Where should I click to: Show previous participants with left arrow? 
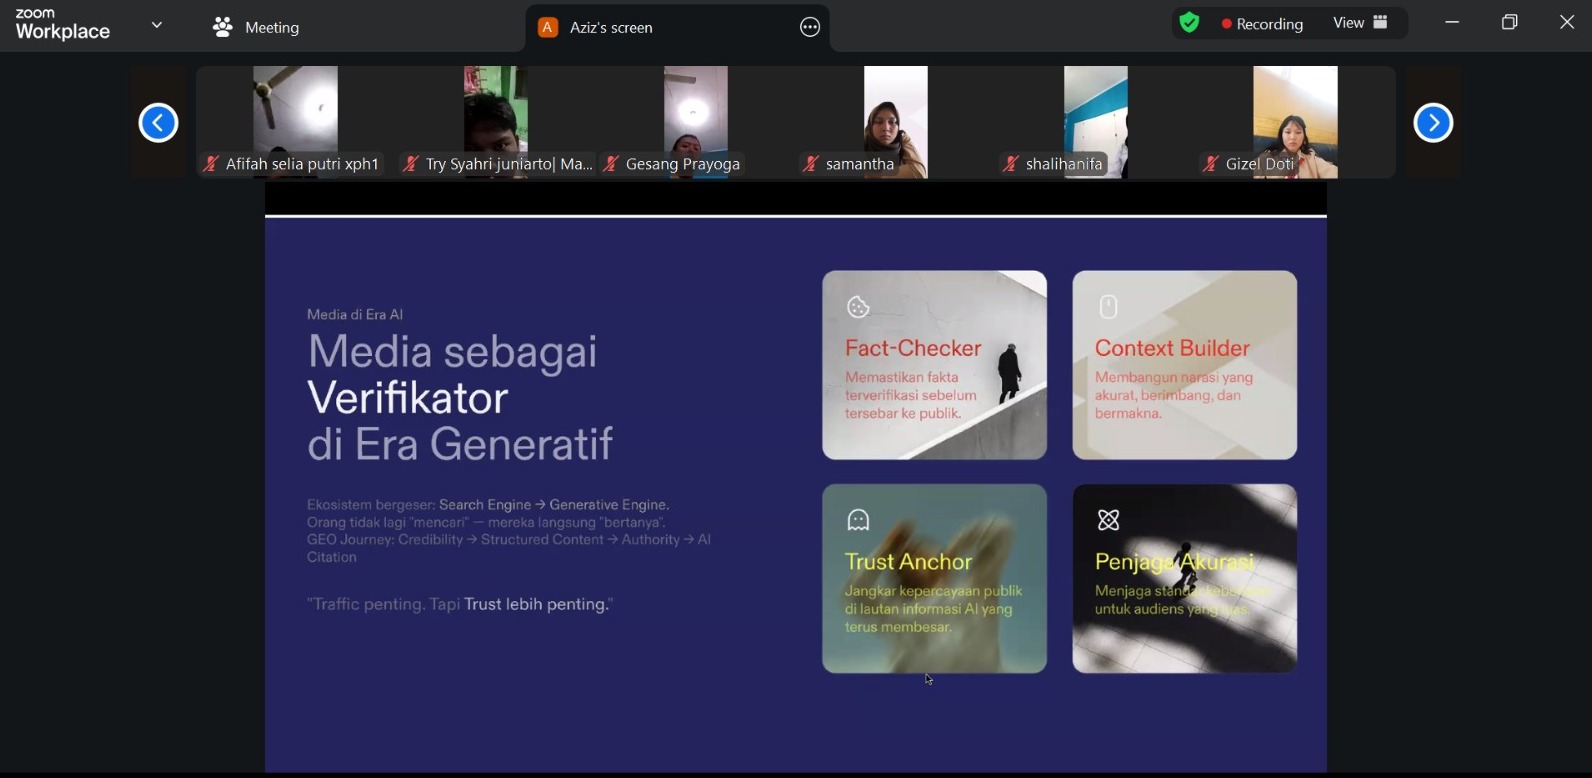pos(158,123)
